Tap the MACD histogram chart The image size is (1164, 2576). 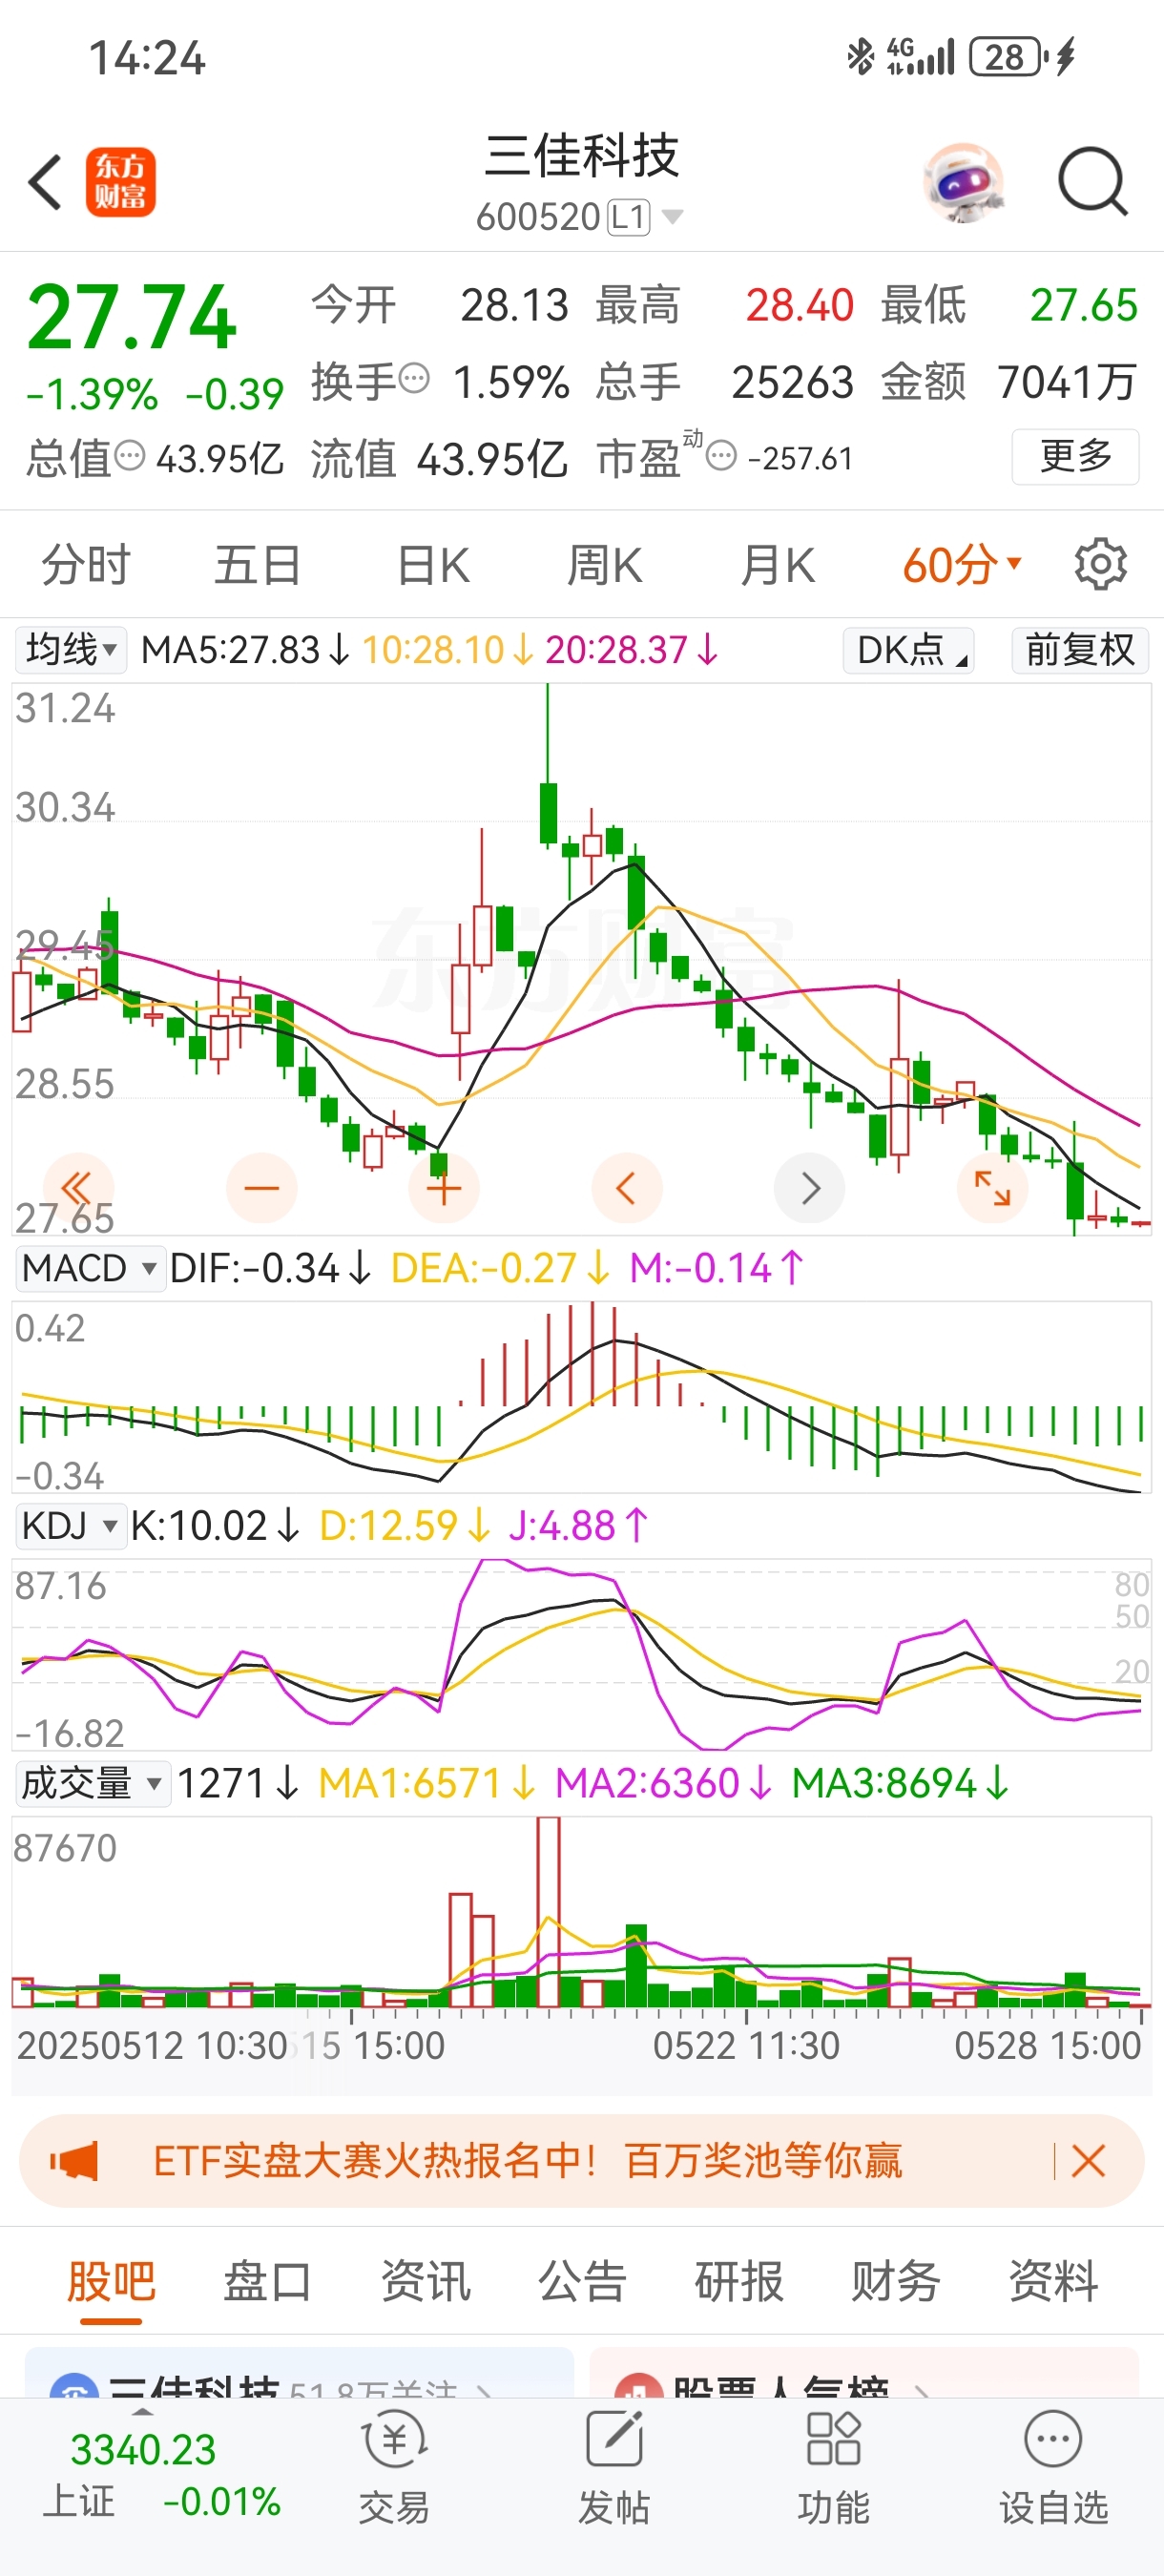click(582, 1397)
